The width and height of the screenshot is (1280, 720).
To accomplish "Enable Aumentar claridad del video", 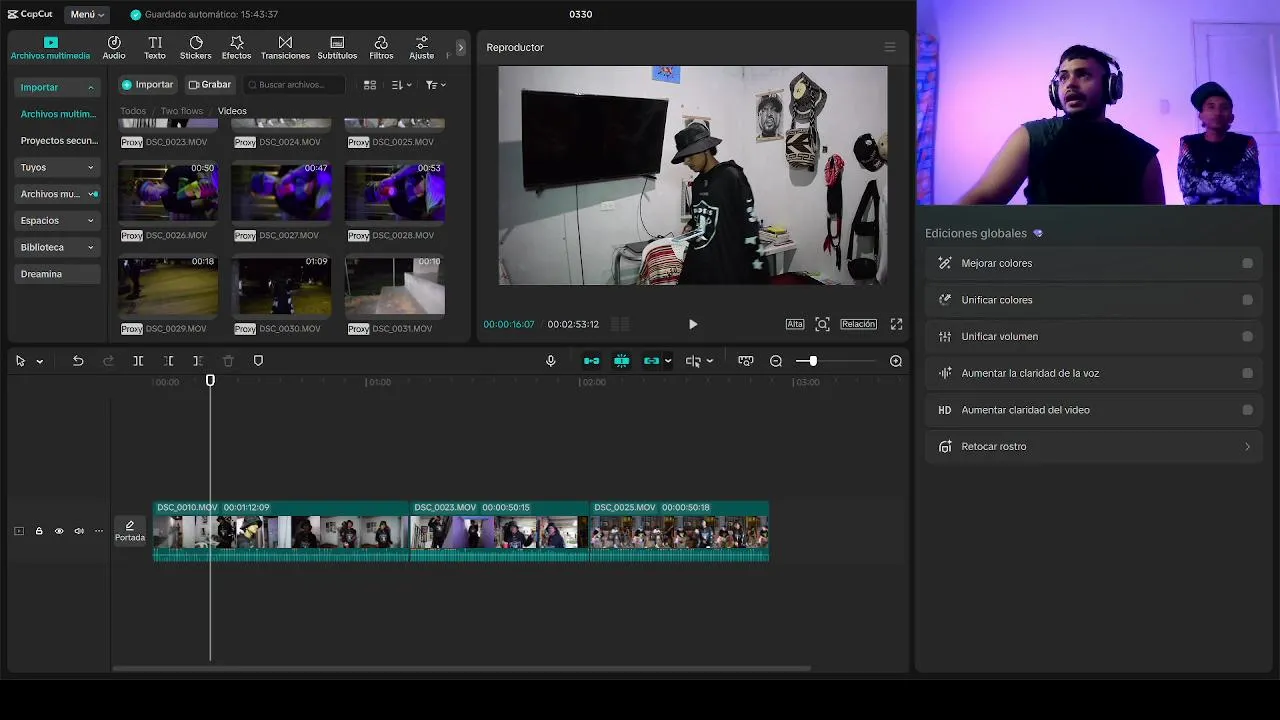I will (x=1247, y=410).
